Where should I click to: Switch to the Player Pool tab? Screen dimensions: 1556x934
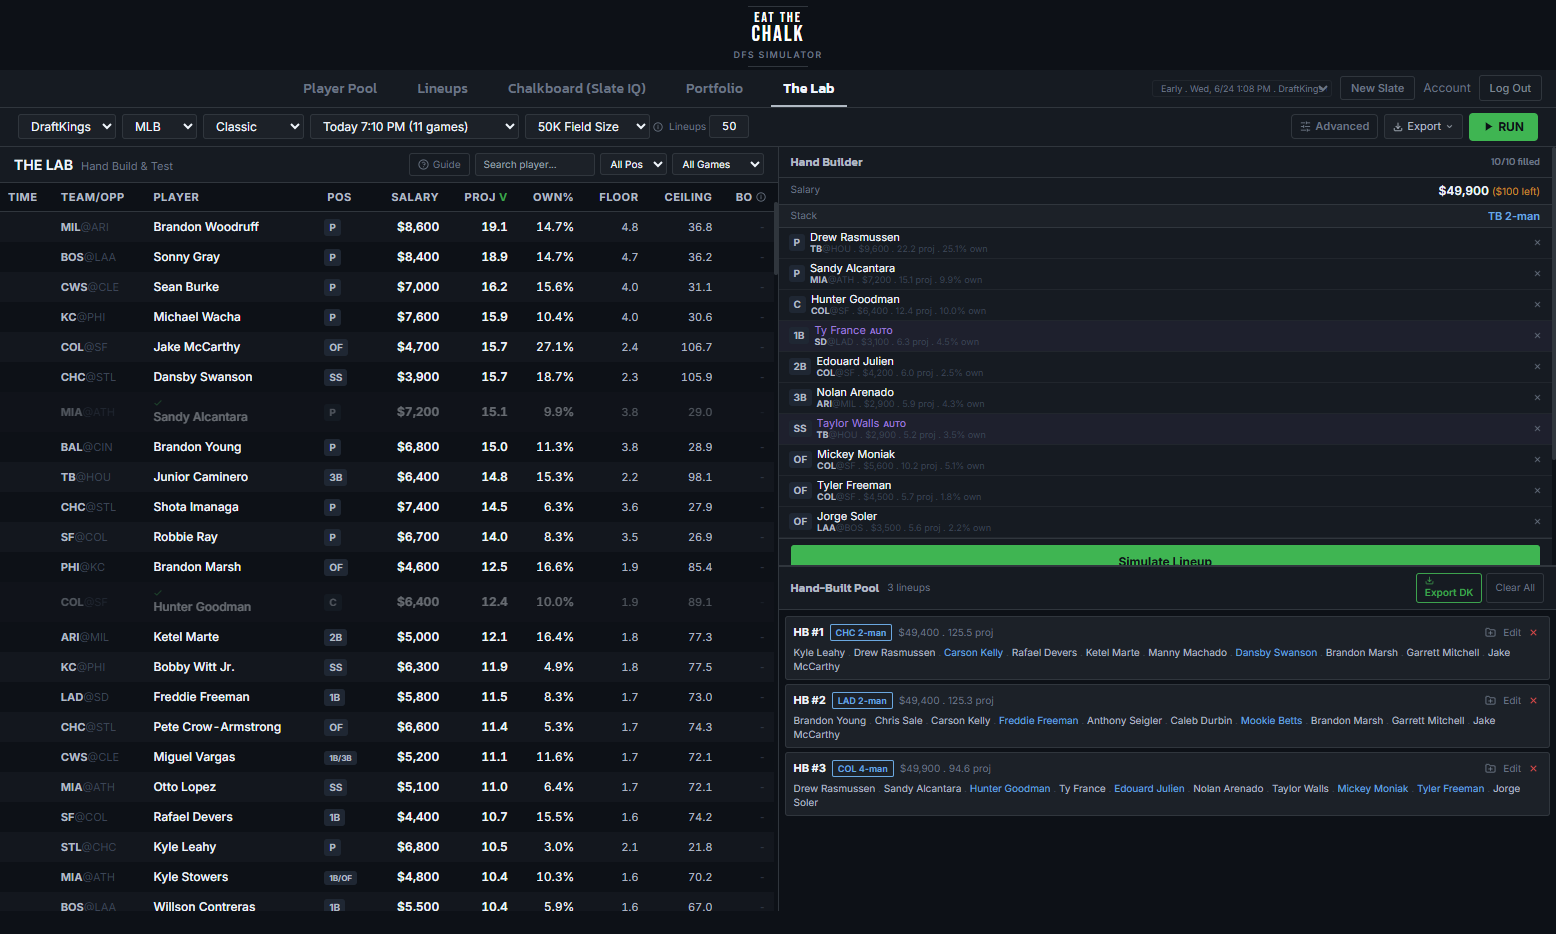pyautogui.click(x=340, y=89)
